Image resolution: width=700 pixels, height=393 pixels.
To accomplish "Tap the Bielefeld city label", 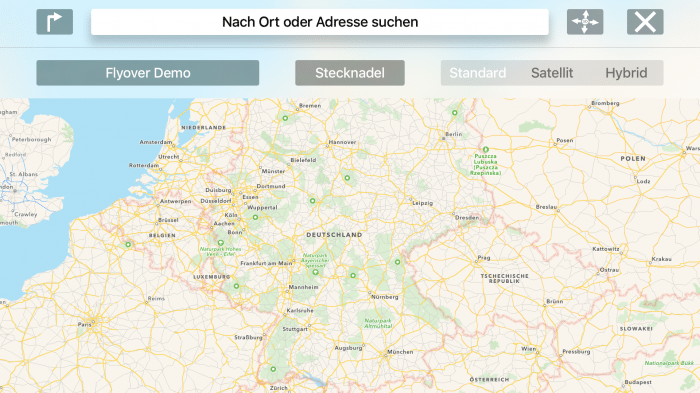I will [303, 160].
